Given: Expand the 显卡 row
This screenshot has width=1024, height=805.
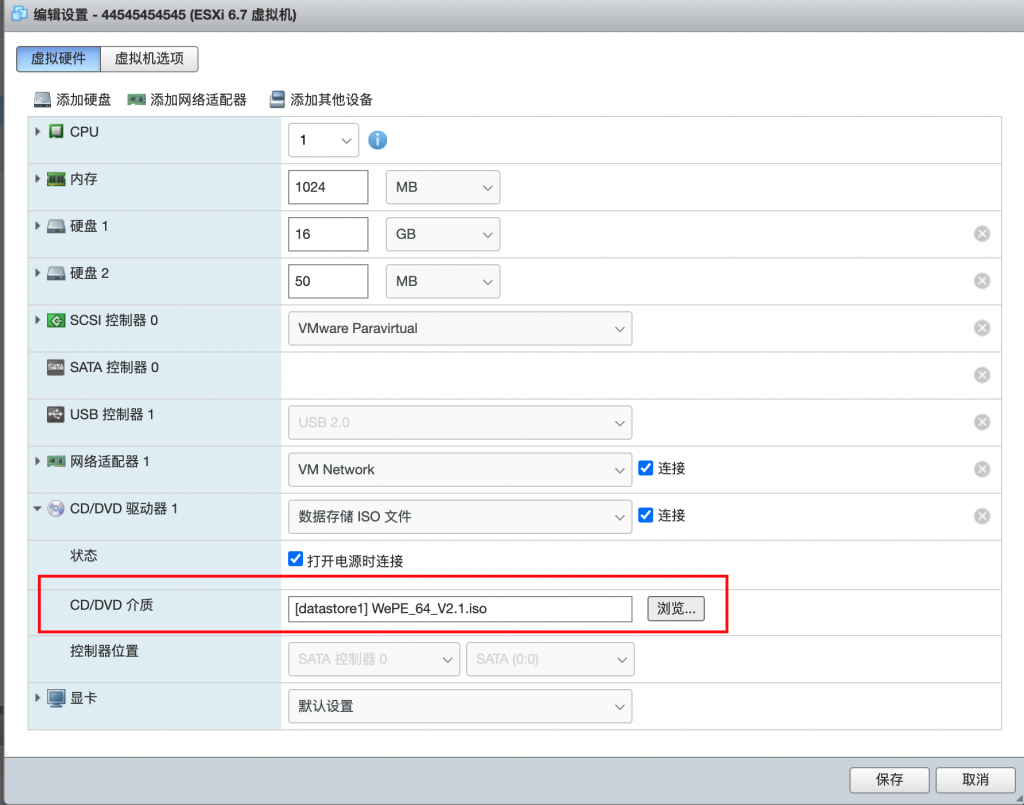Looking at the screenshot, I should (x=37, y=698).
